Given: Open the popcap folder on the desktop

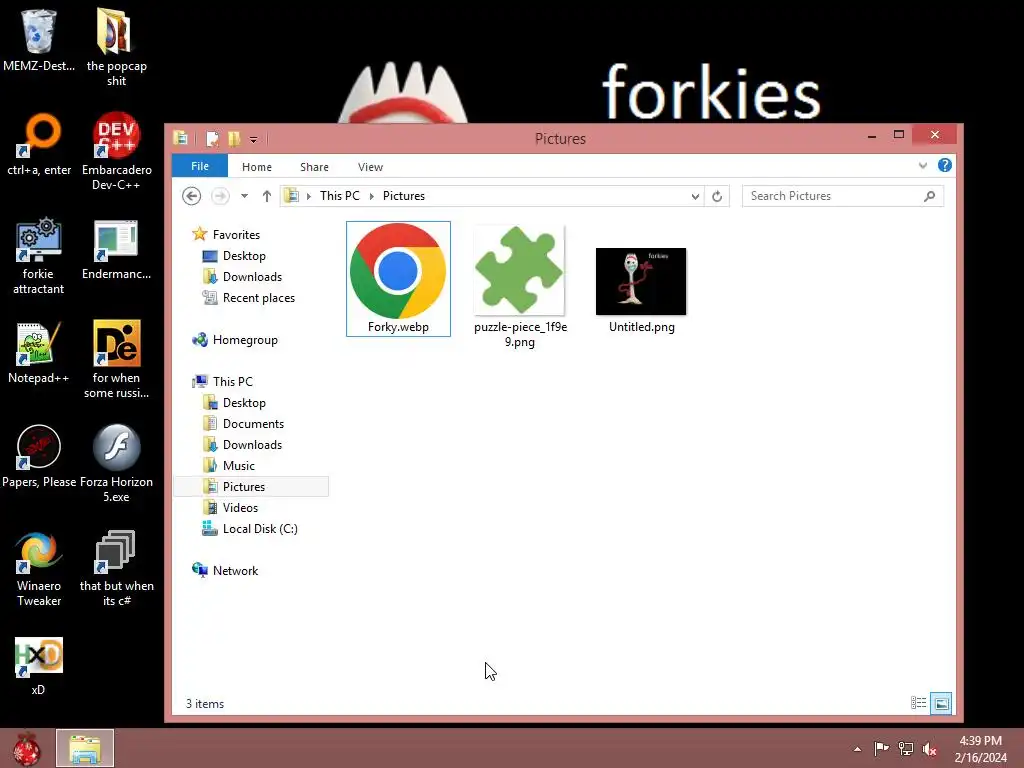Looking at the screenshot, I should (116, 47).
